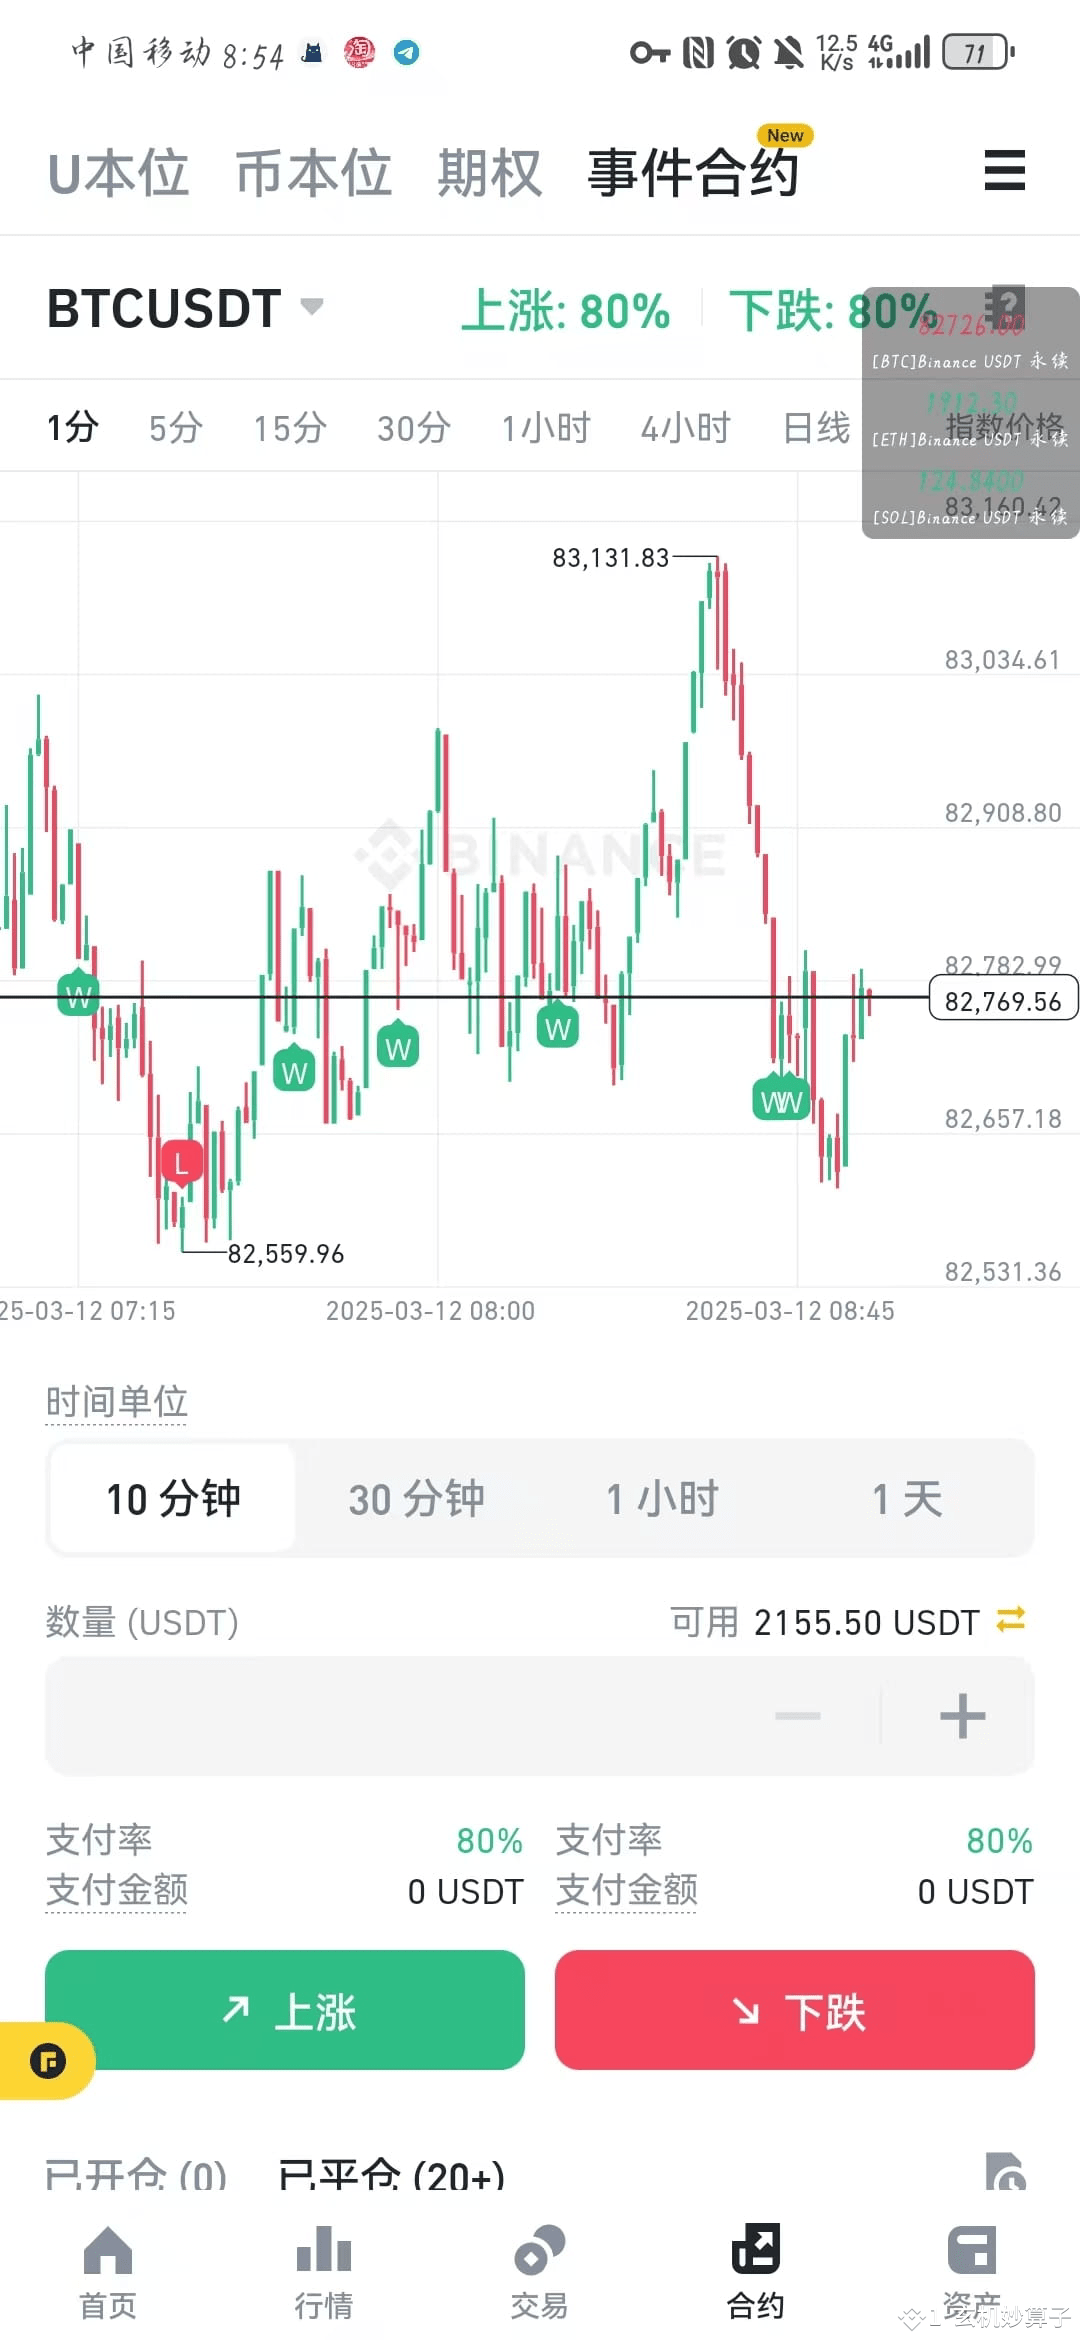Select the 30 分钟 time unit
This screenshot has height=2340, width=1080.
(x=416, y=1498)
